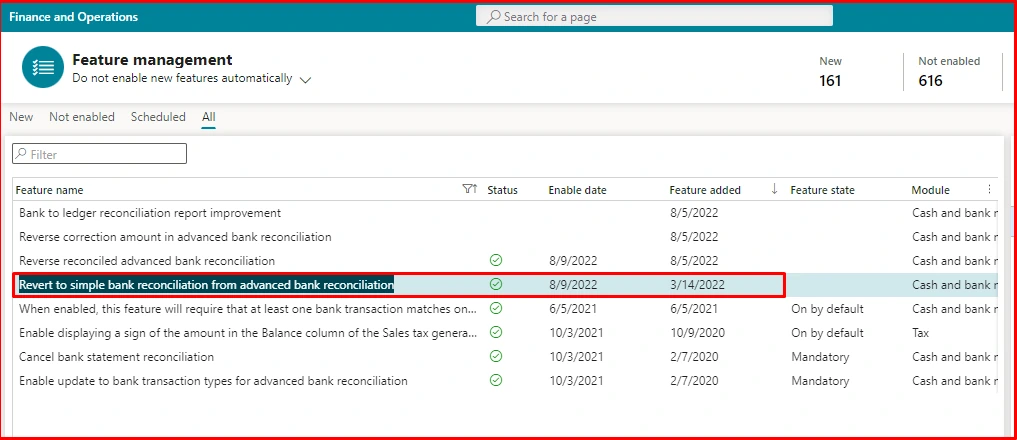Click the sort arrow next to Feature added

774,189
